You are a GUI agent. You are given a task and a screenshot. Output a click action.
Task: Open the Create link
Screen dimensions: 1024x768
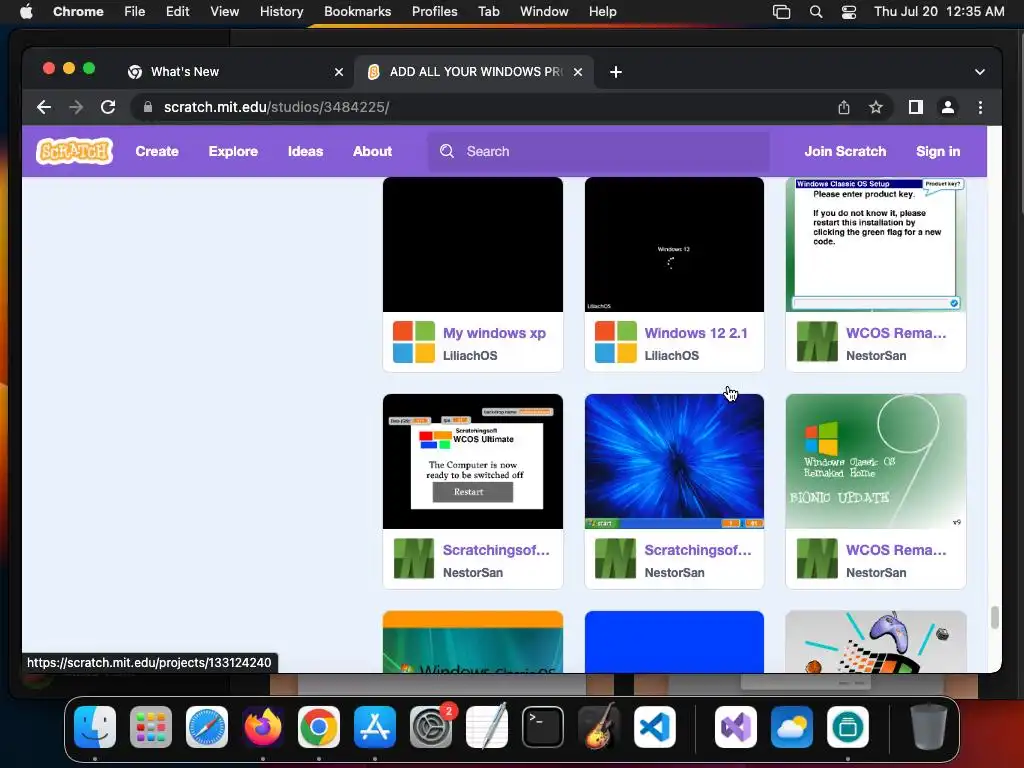click(x=157, y=152)
